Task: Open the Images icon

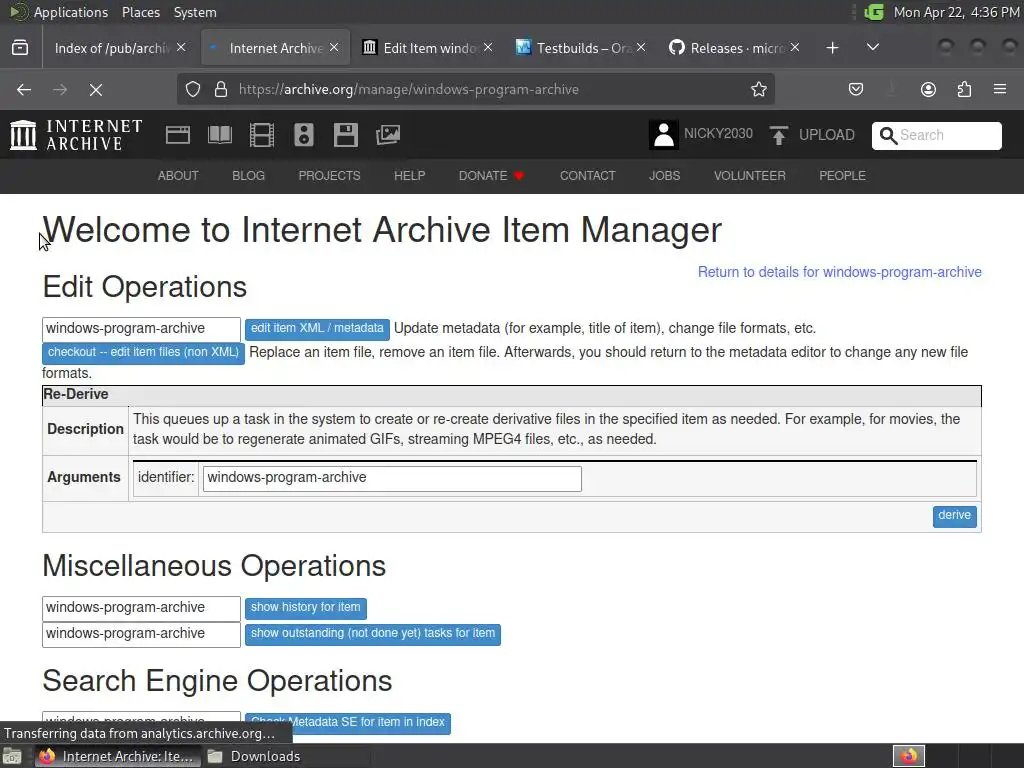Action: (x=388, y=135)
